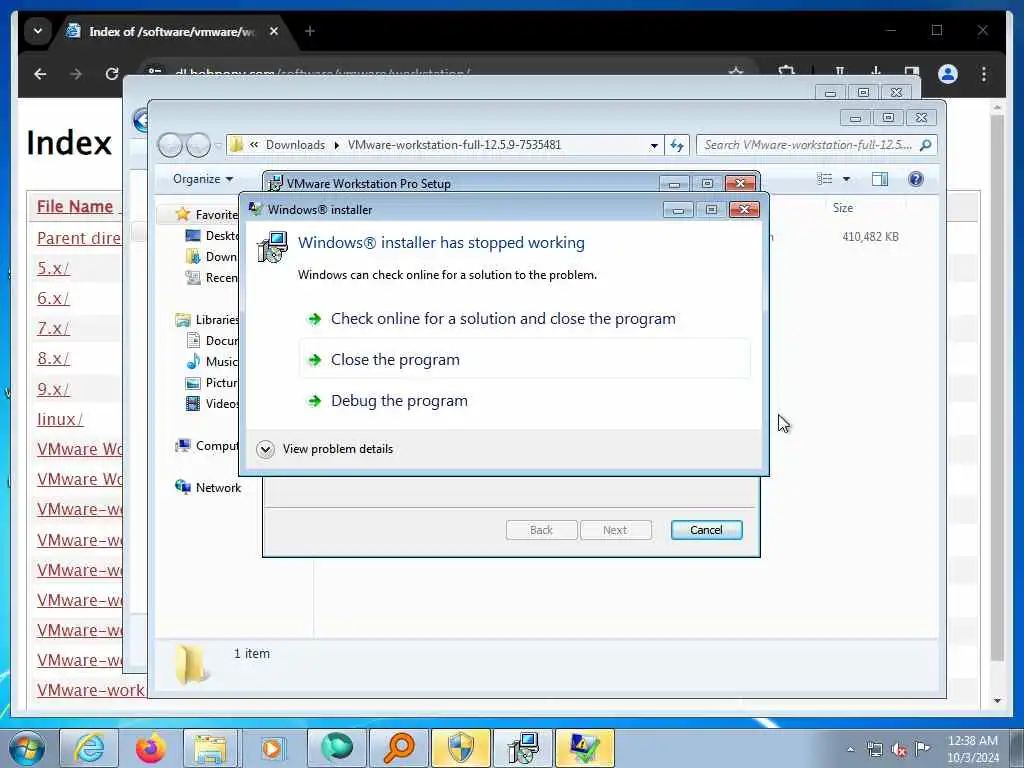This screenshot has height=768, width=1024.
Task: Open address bar history dropdown in Explorer
Action: 654,146
